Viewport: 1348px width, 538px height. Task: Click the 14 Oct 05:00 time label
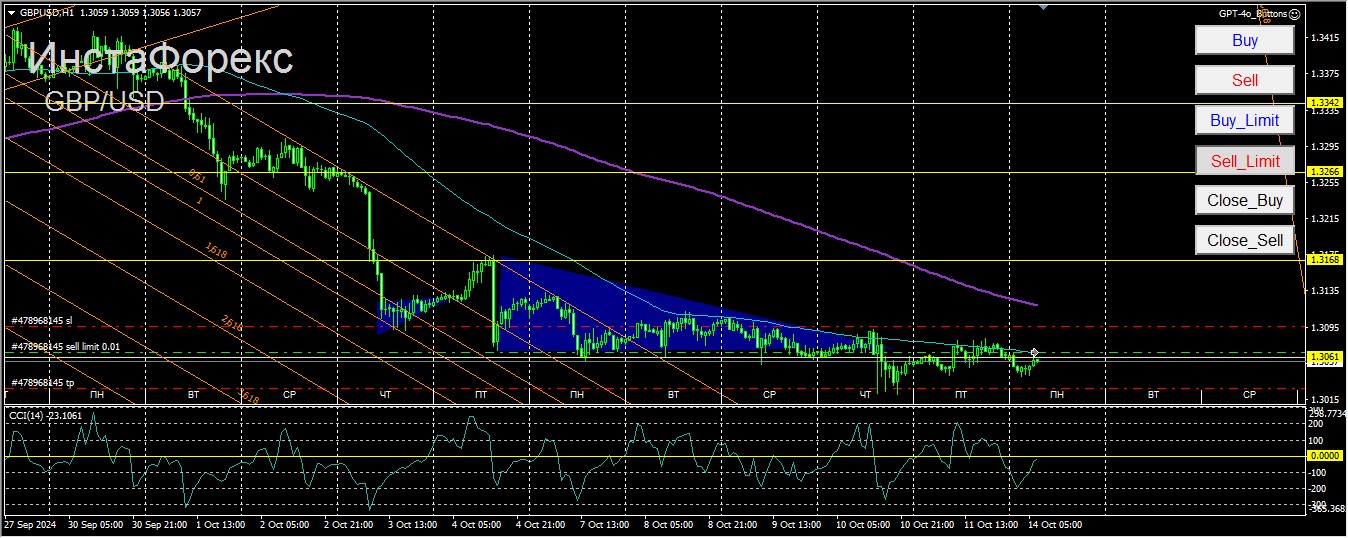pos(1056,524)
